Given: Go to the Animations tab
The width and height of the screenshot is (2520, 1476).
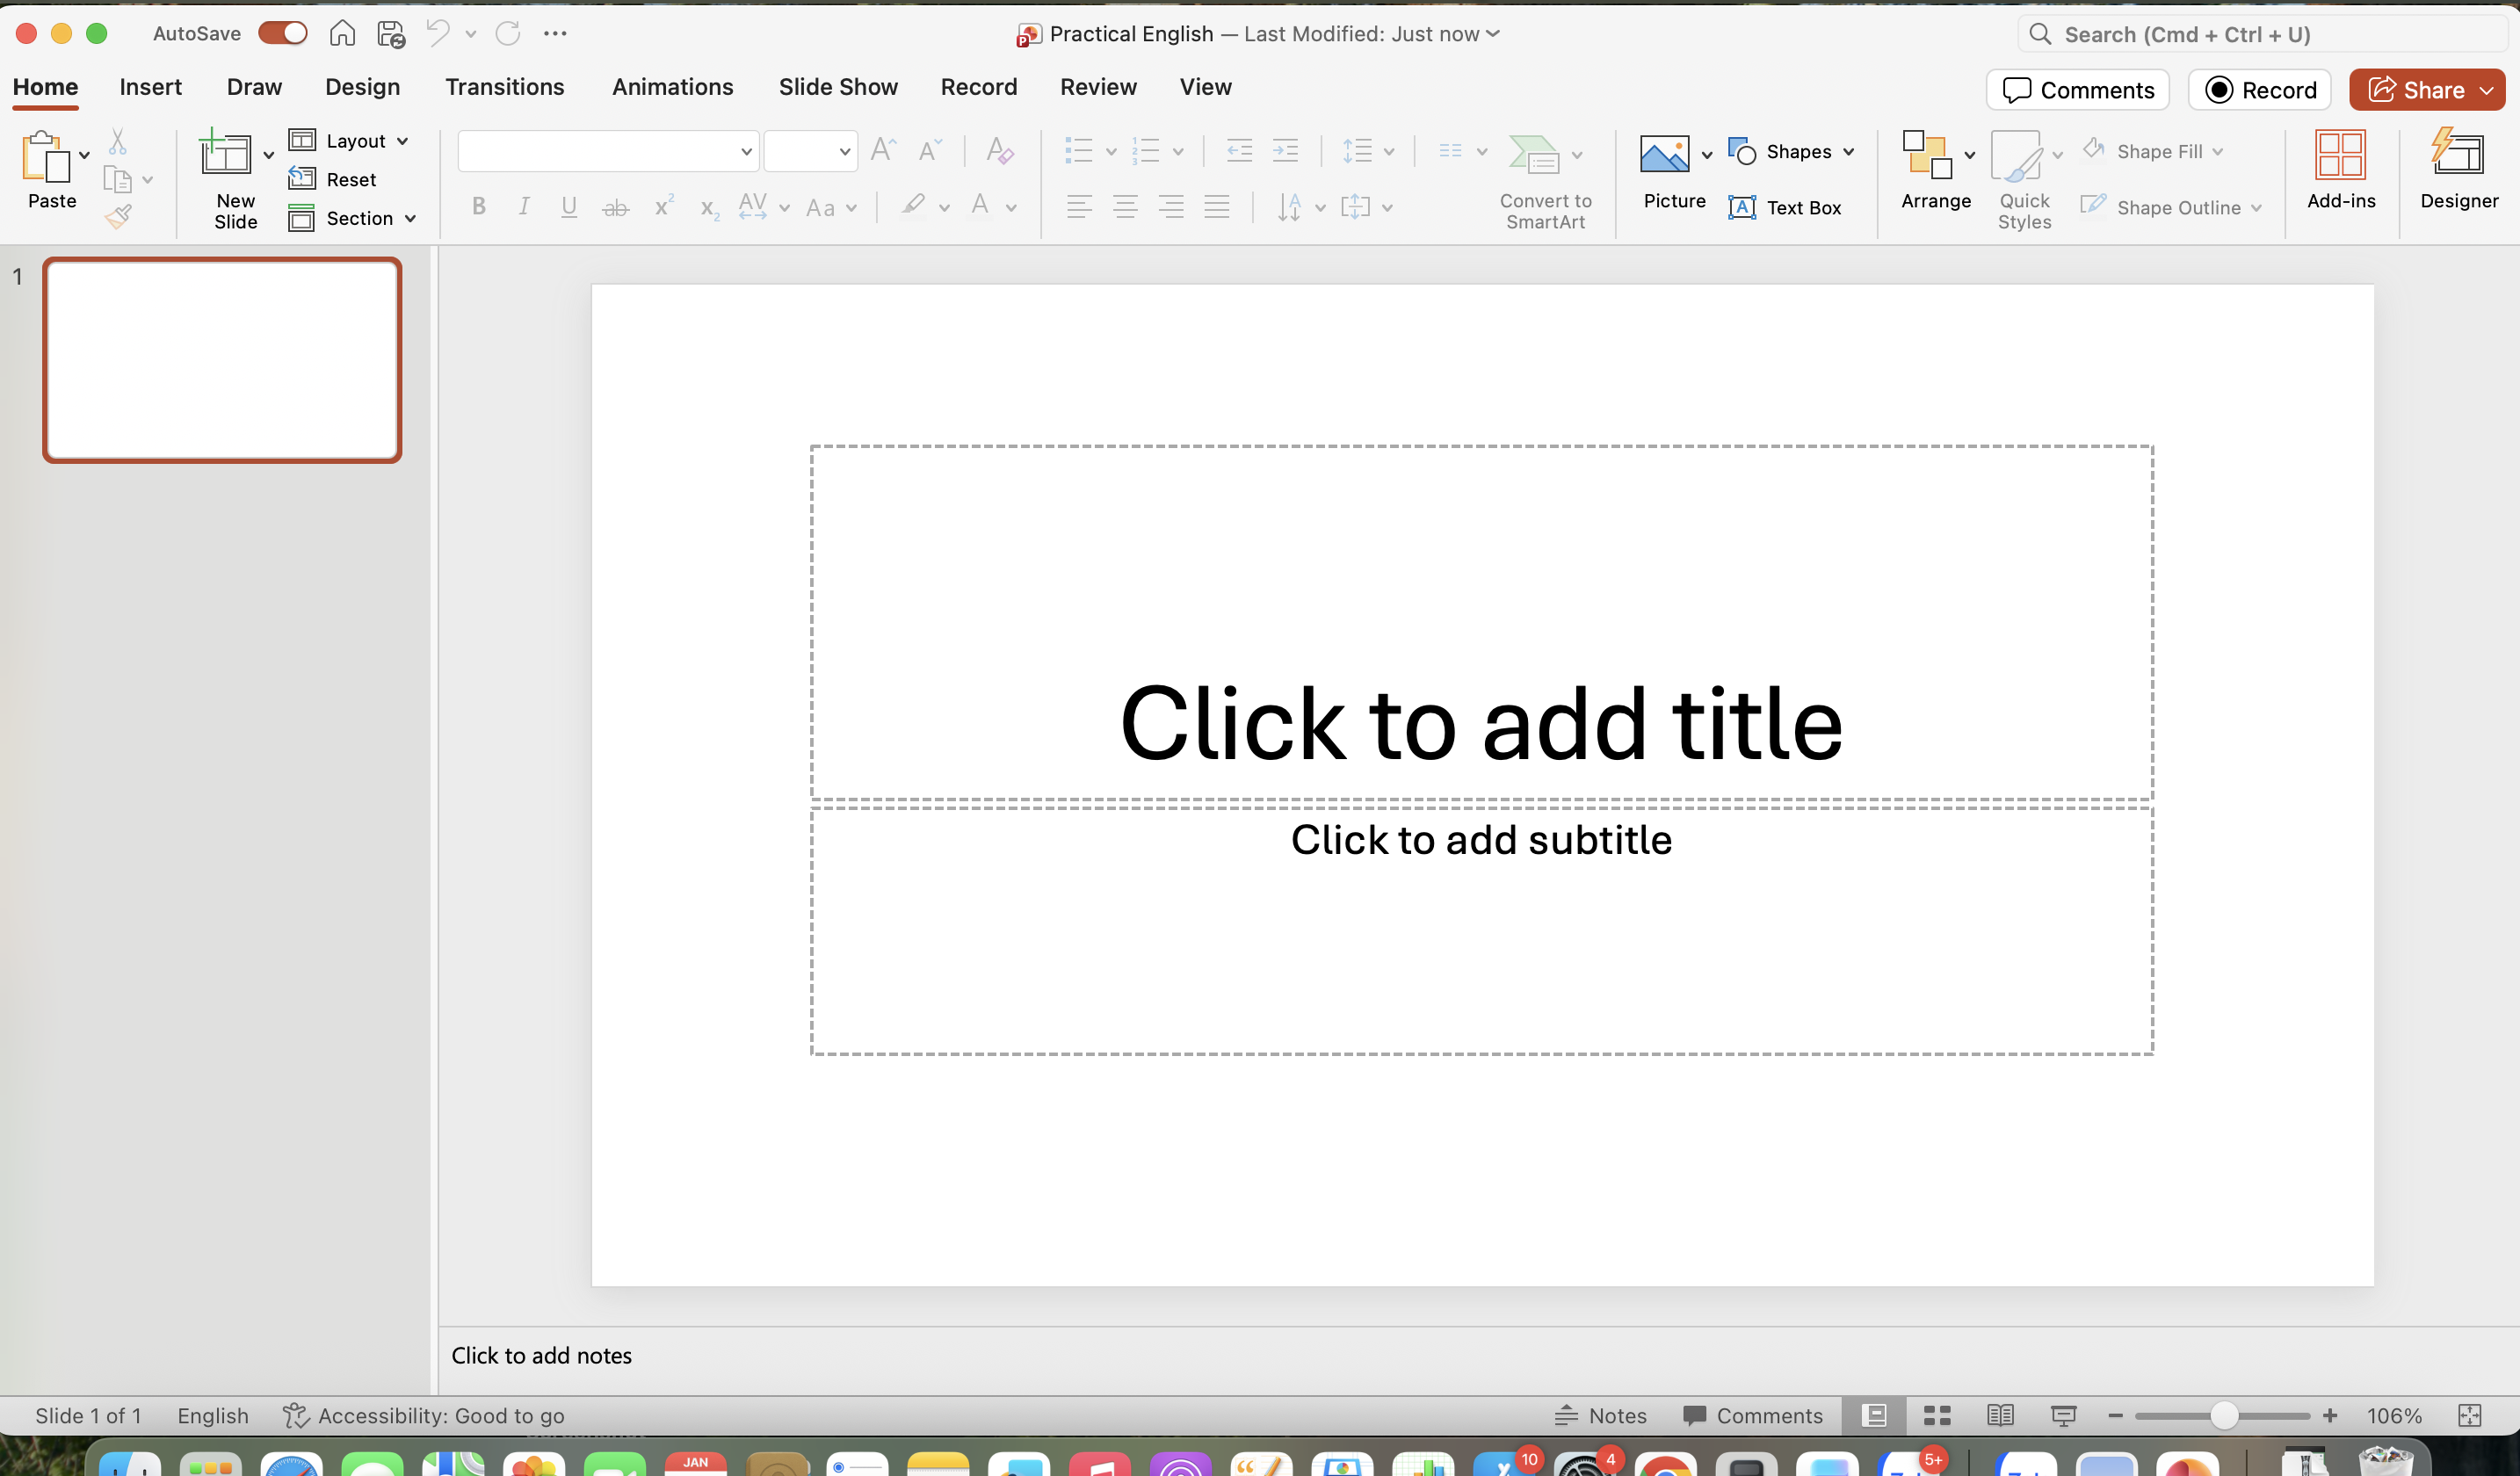Looking at the screenshot, I should [x=672, y=87].
